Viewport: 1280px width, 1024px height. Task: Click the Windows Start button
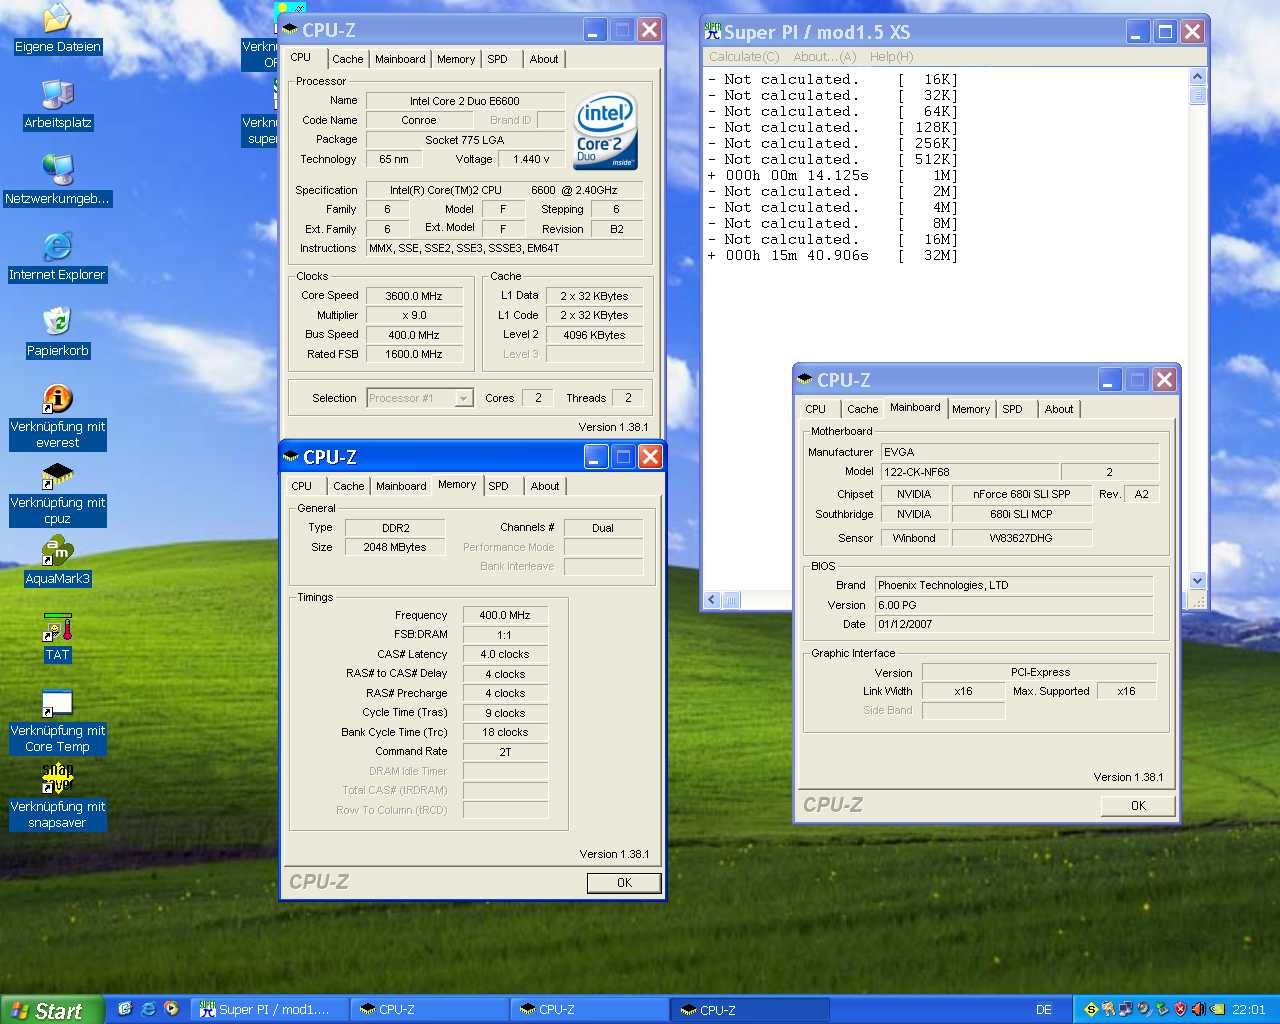[x=52, y=1010]
